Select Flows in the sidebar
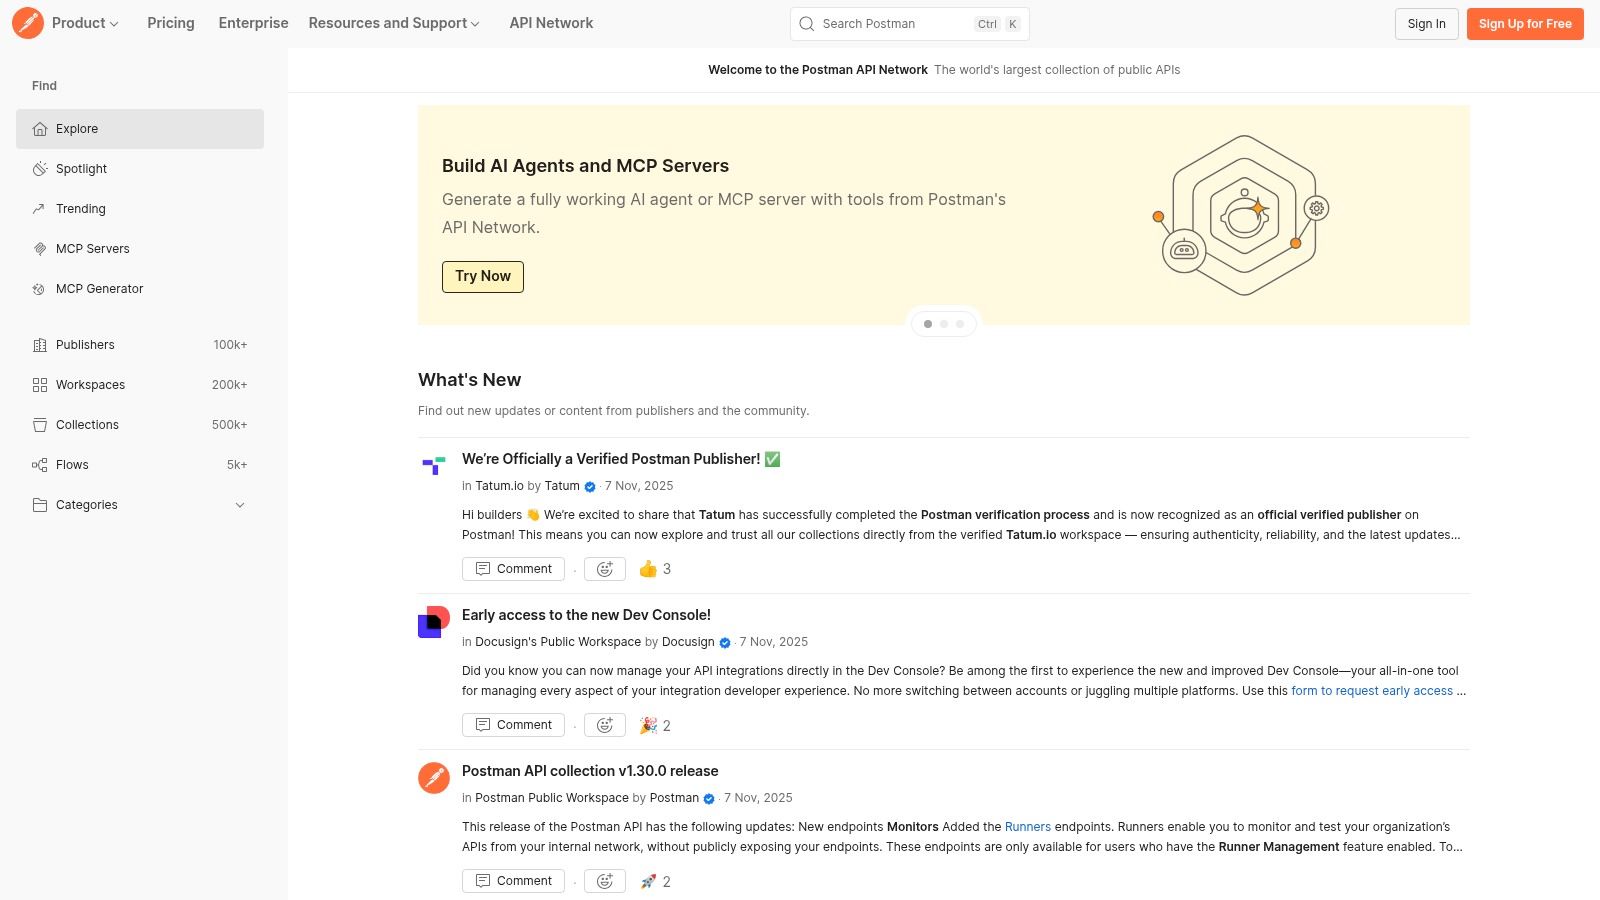The image size is (1600, 900). 71,464
